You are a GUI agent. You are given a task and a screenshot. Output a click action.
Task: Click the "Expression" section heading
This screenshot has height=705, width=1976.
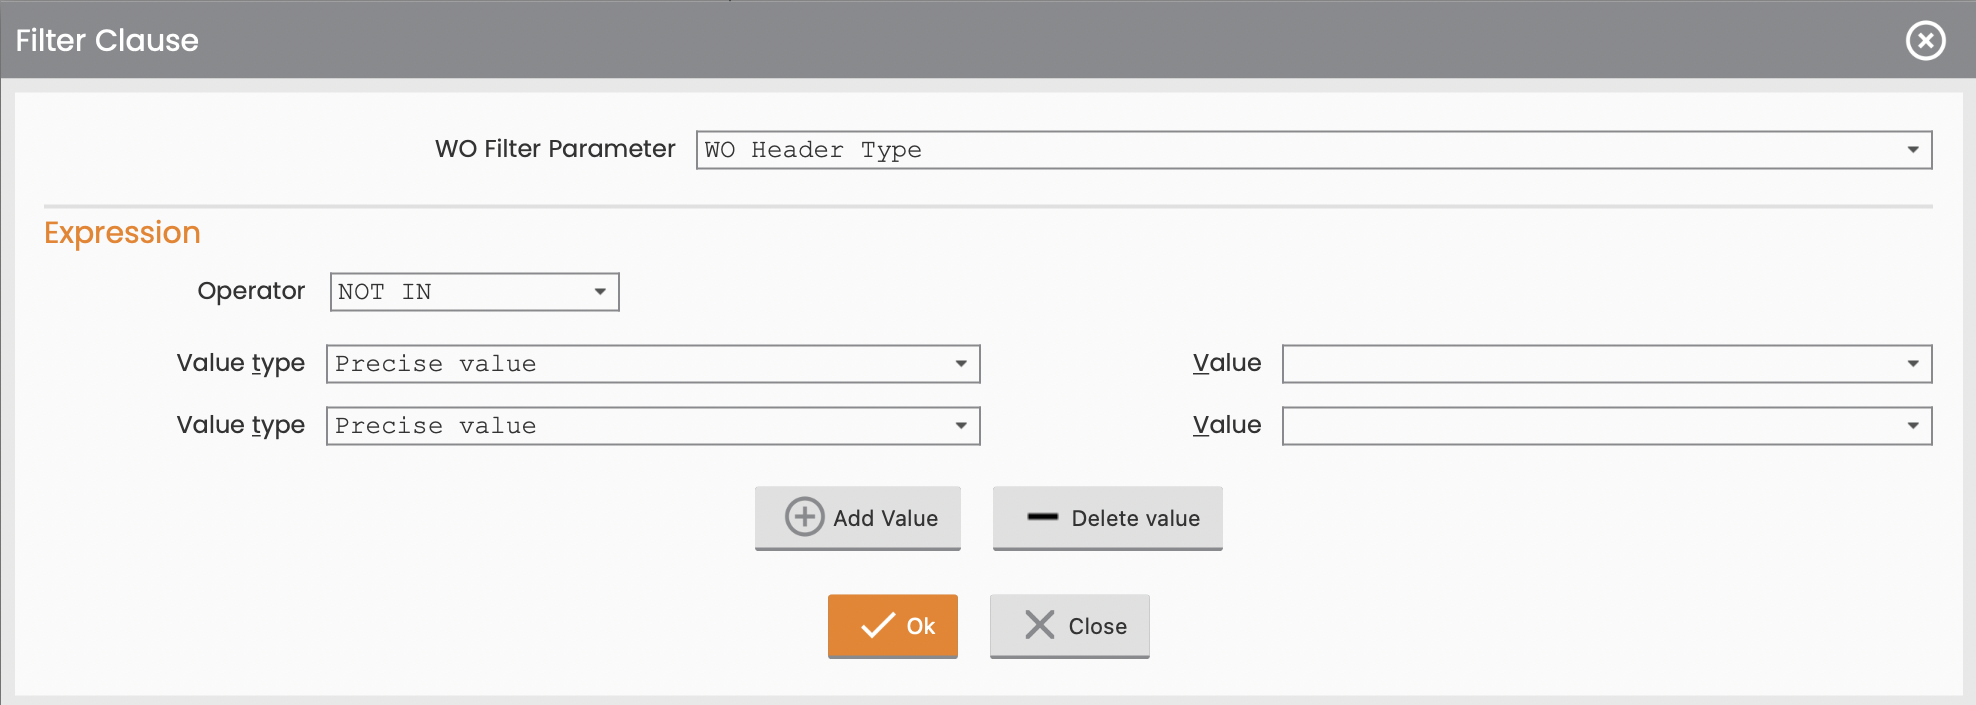(122, 233)
